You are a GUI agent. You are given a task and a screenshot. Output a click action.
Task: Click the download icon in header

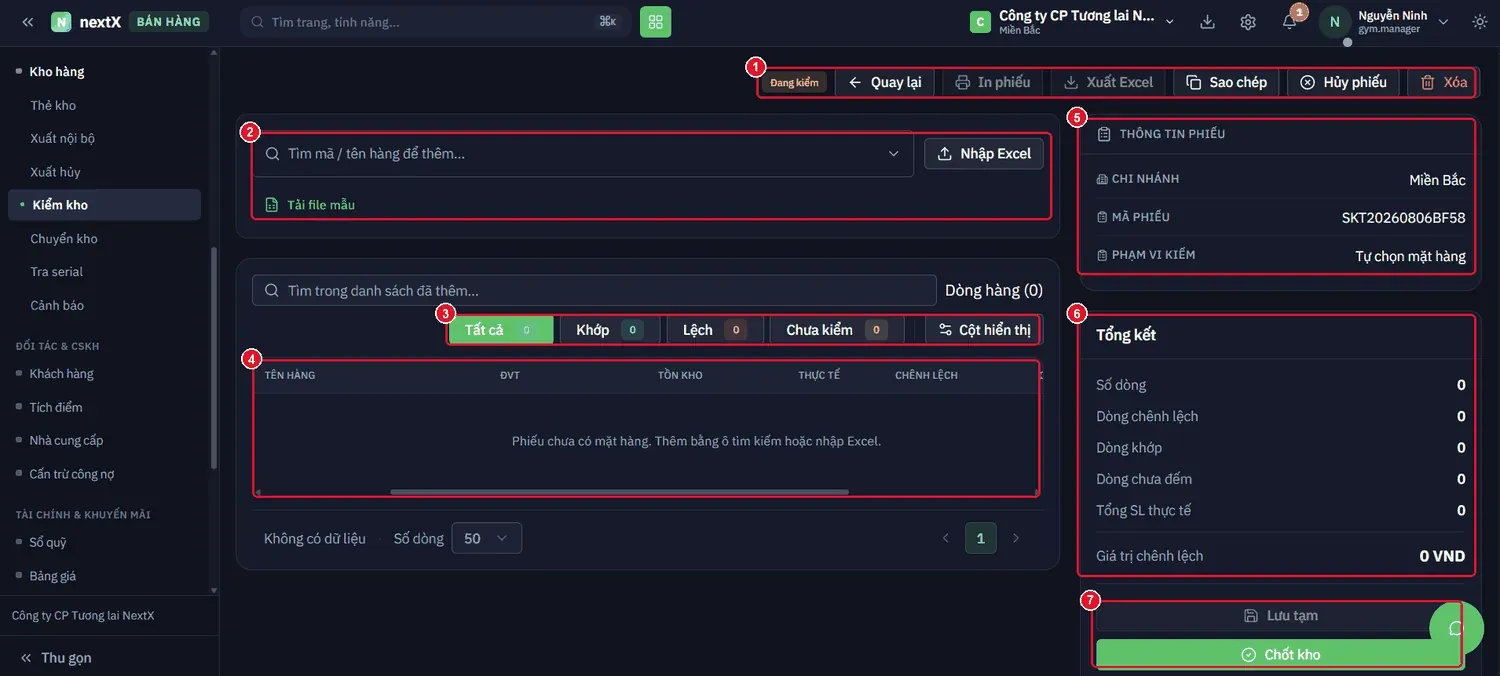coord(1207,22)
